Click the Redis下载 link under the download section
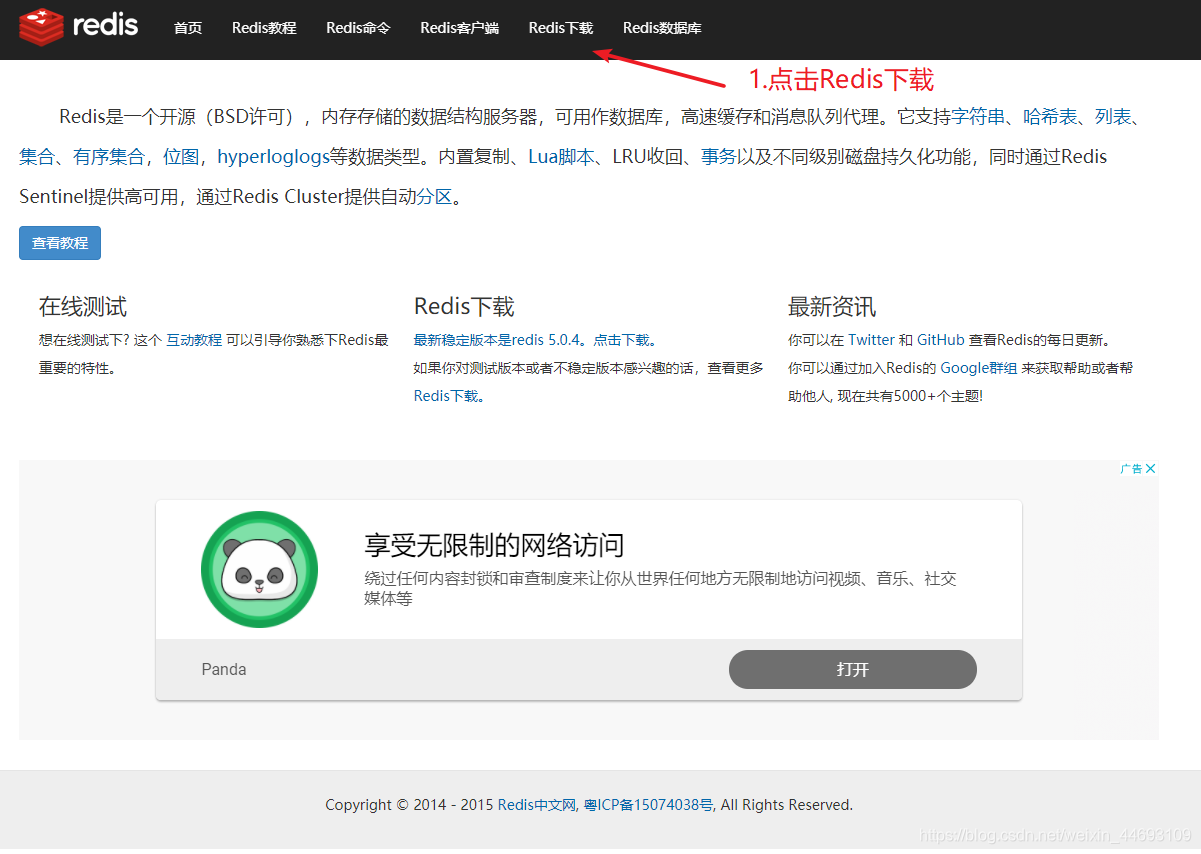The image size is (1201, 854). point(446,396)
